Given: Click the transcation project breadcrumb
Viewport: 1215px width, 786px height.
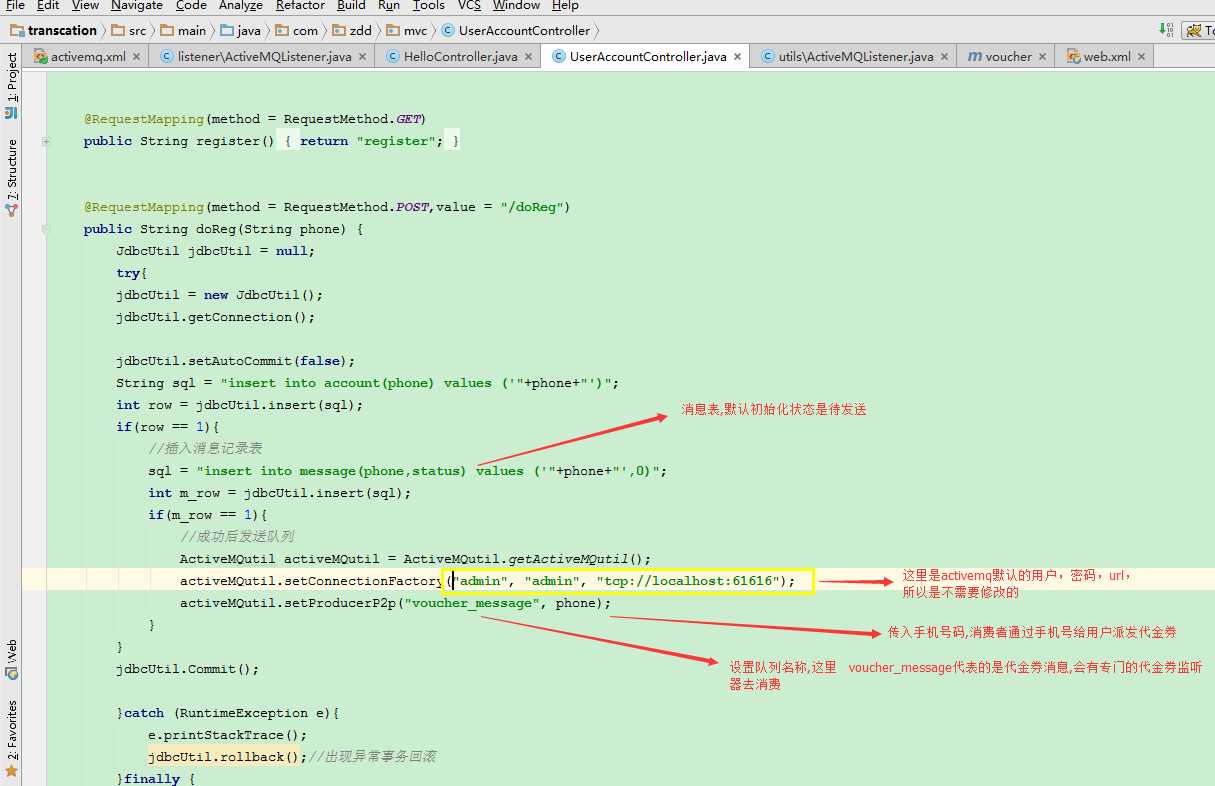Looking at the screenshot, I should (53, 30).
